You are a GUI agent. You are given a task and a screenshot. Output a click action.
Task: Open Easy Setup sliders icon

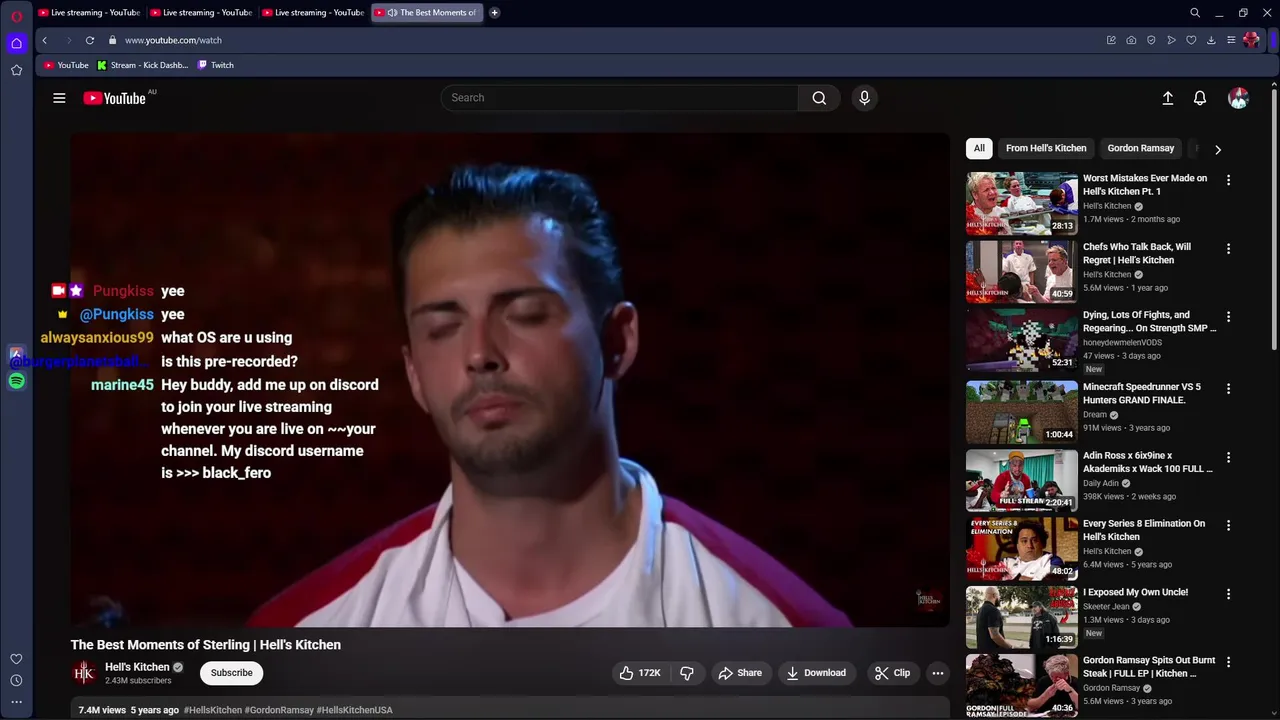pos(1231,40)
